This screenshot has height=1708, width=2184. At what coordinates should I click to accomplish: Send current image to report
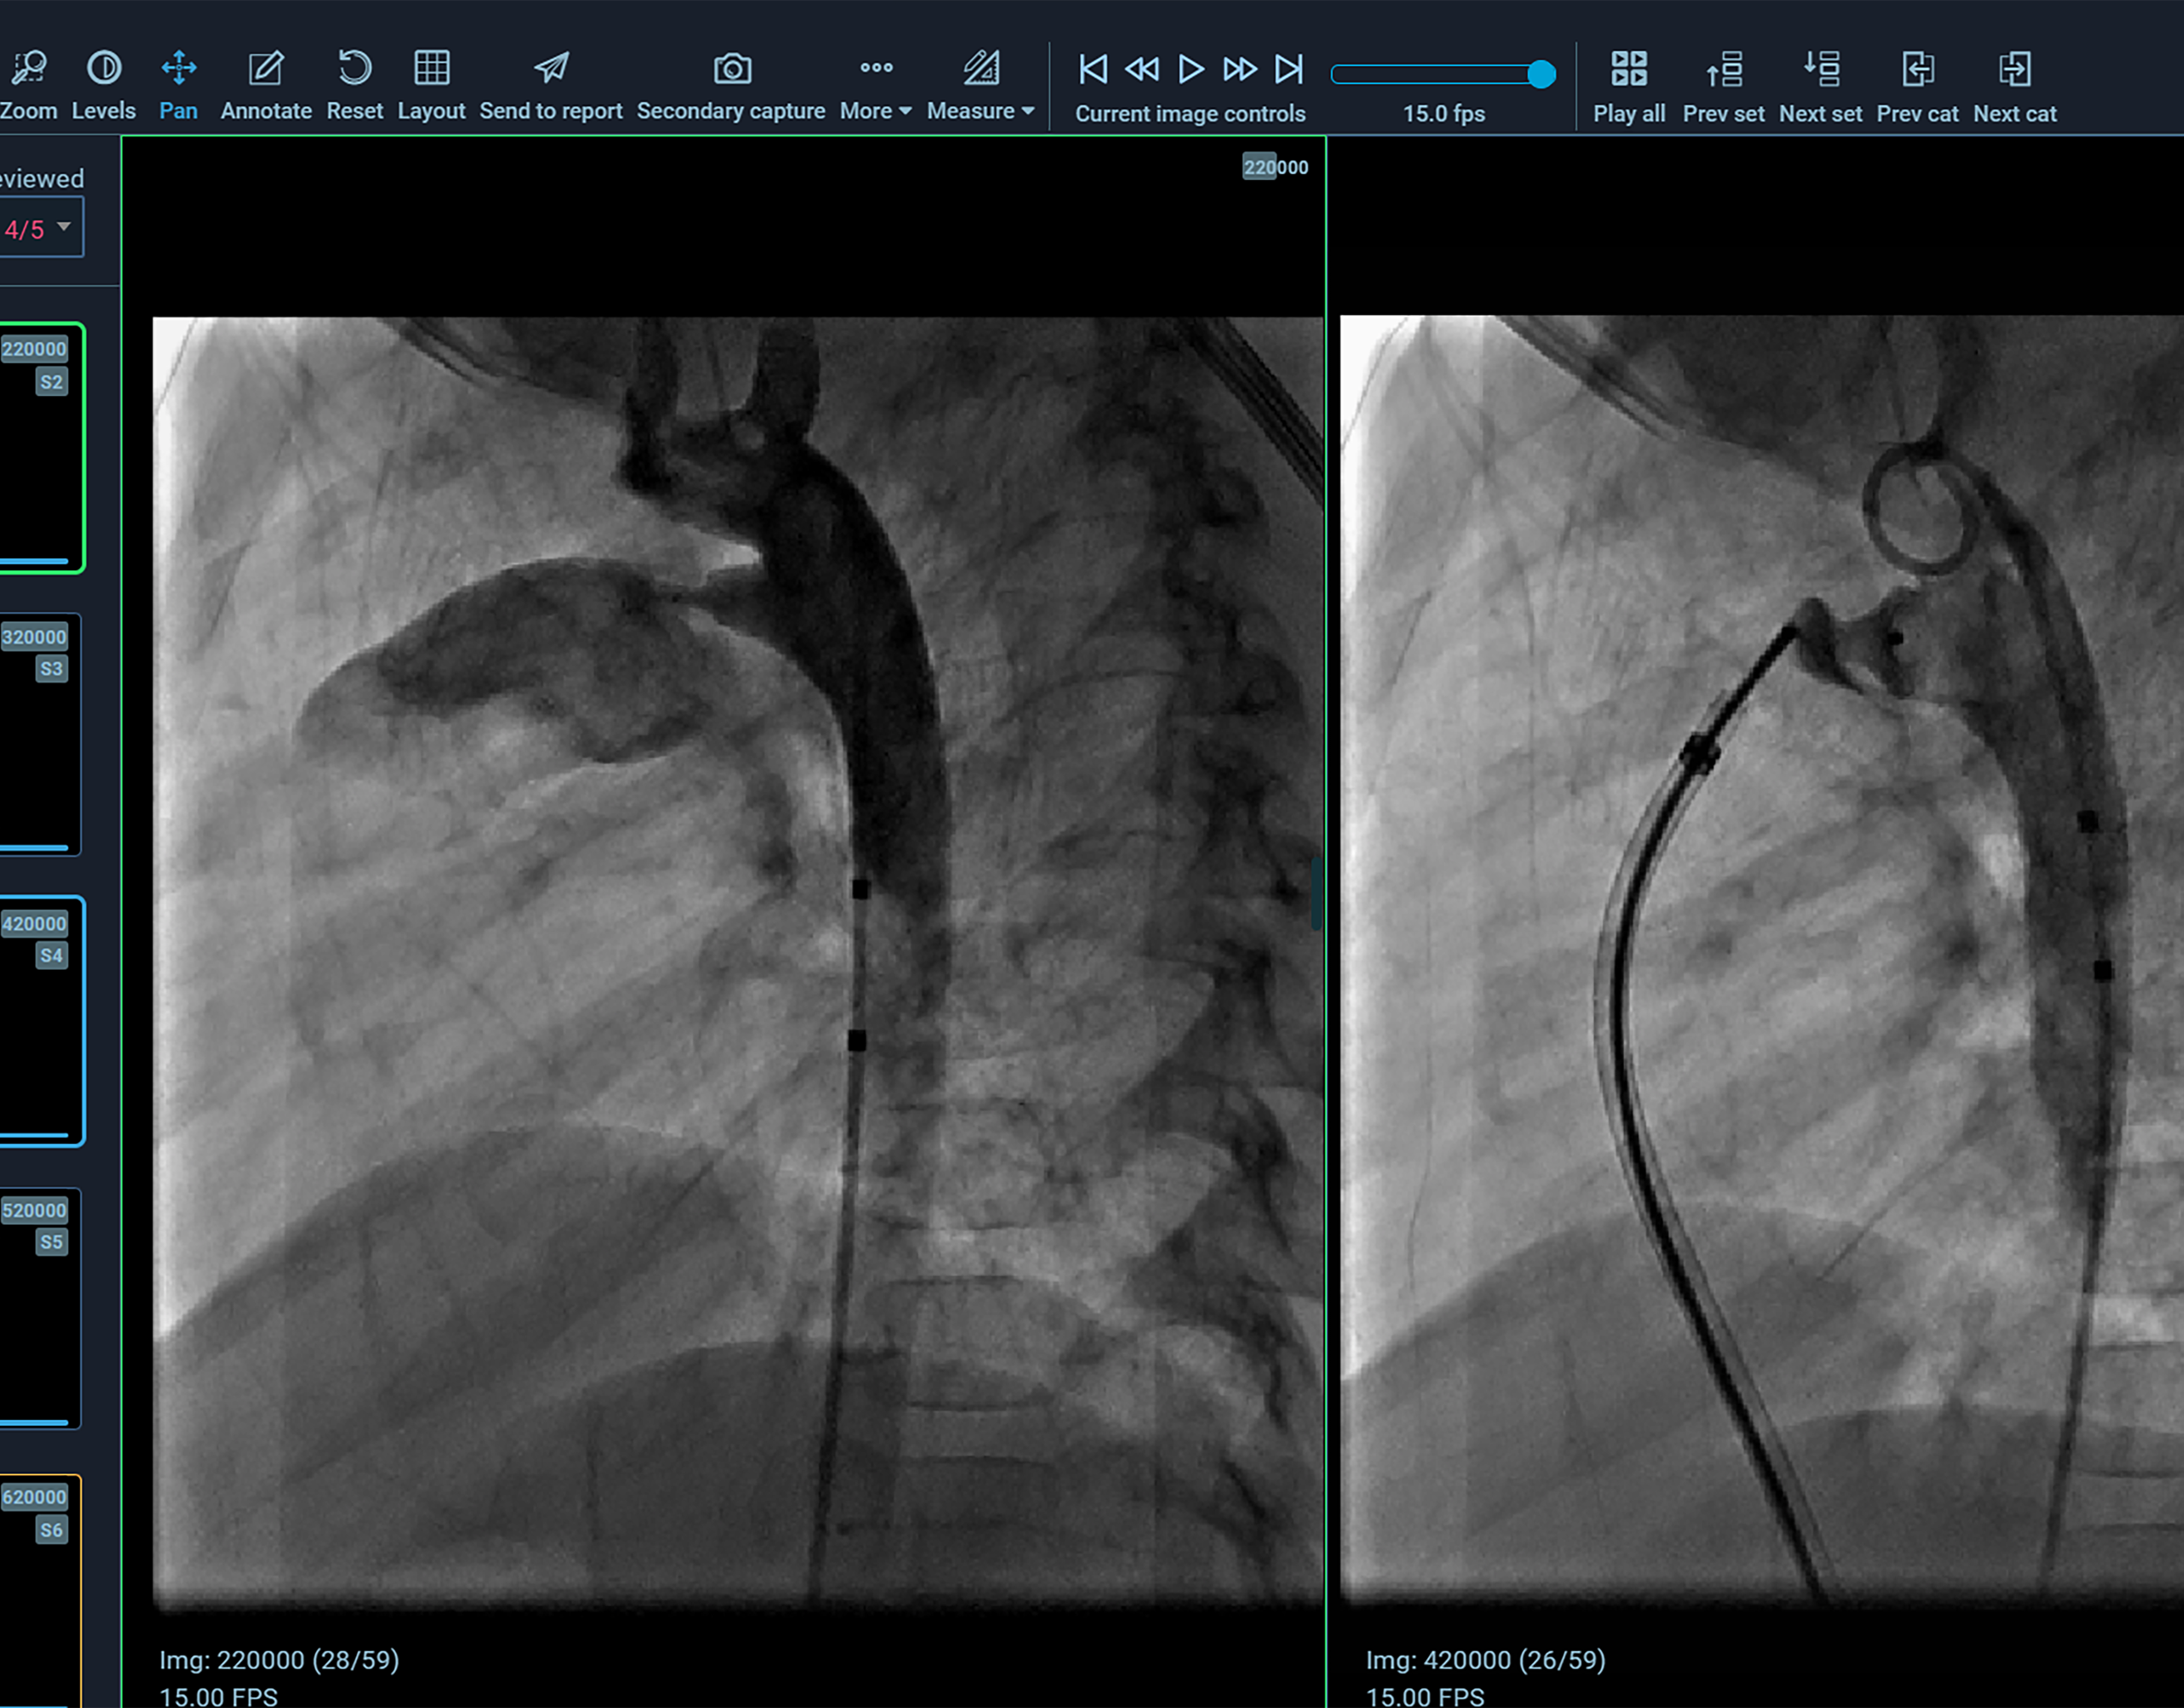(551, 86)
